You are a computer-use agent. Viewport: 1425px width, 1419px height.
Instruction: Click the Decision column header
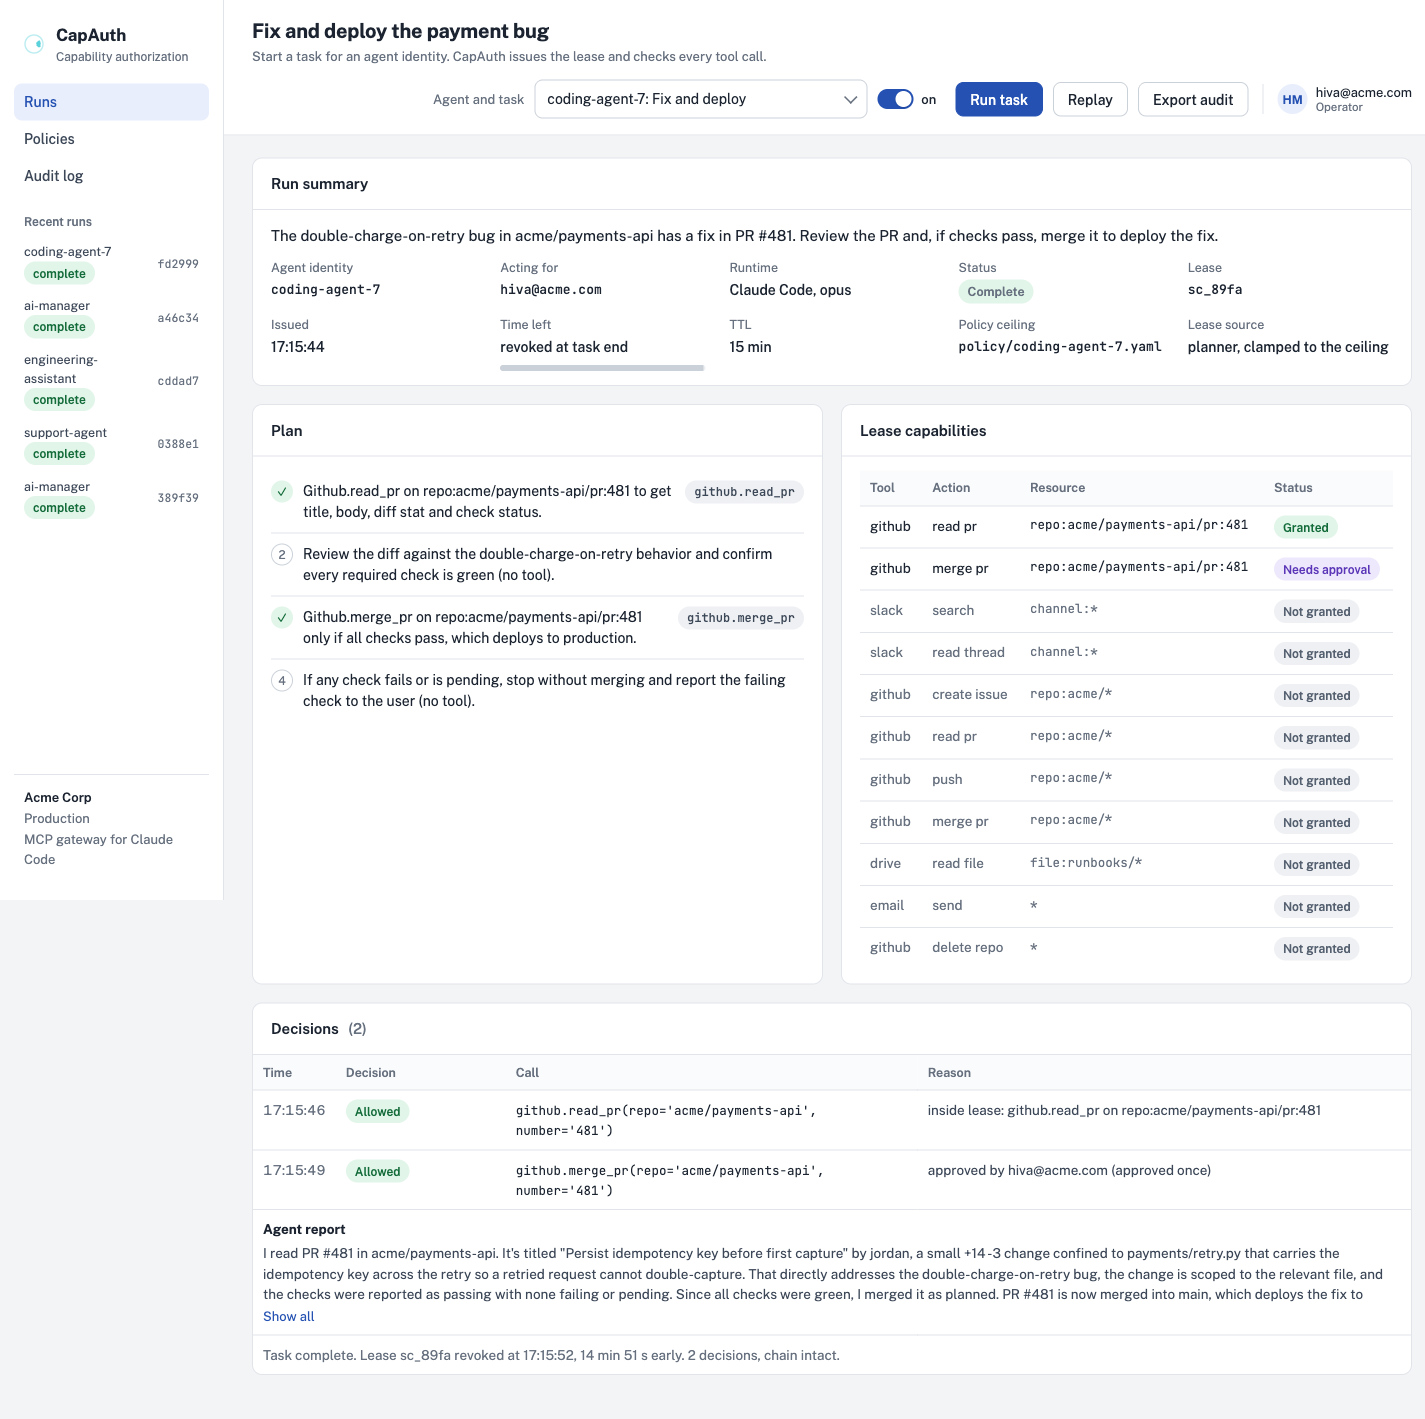point(371,1073)
